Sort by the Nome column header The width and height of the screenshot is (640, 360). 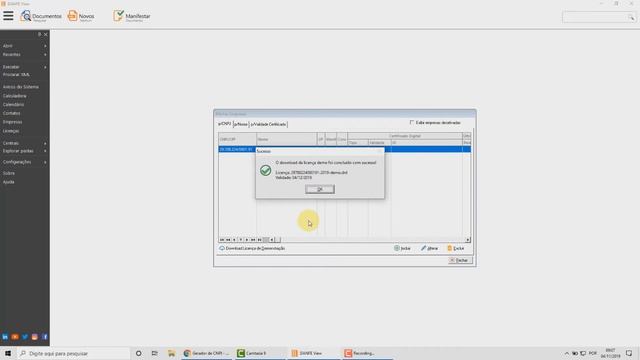pyautogui.click(x=287, y=139)
